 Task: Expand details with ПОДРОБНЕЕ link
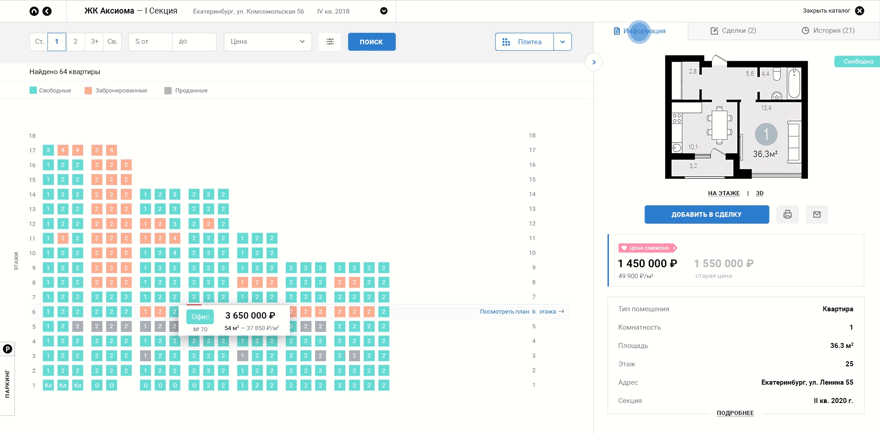(735, 413)
